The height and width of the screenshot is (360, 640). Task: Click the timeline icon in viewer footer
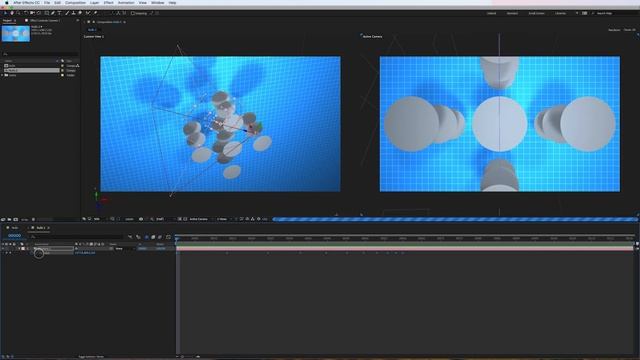[x=247, y=219]
